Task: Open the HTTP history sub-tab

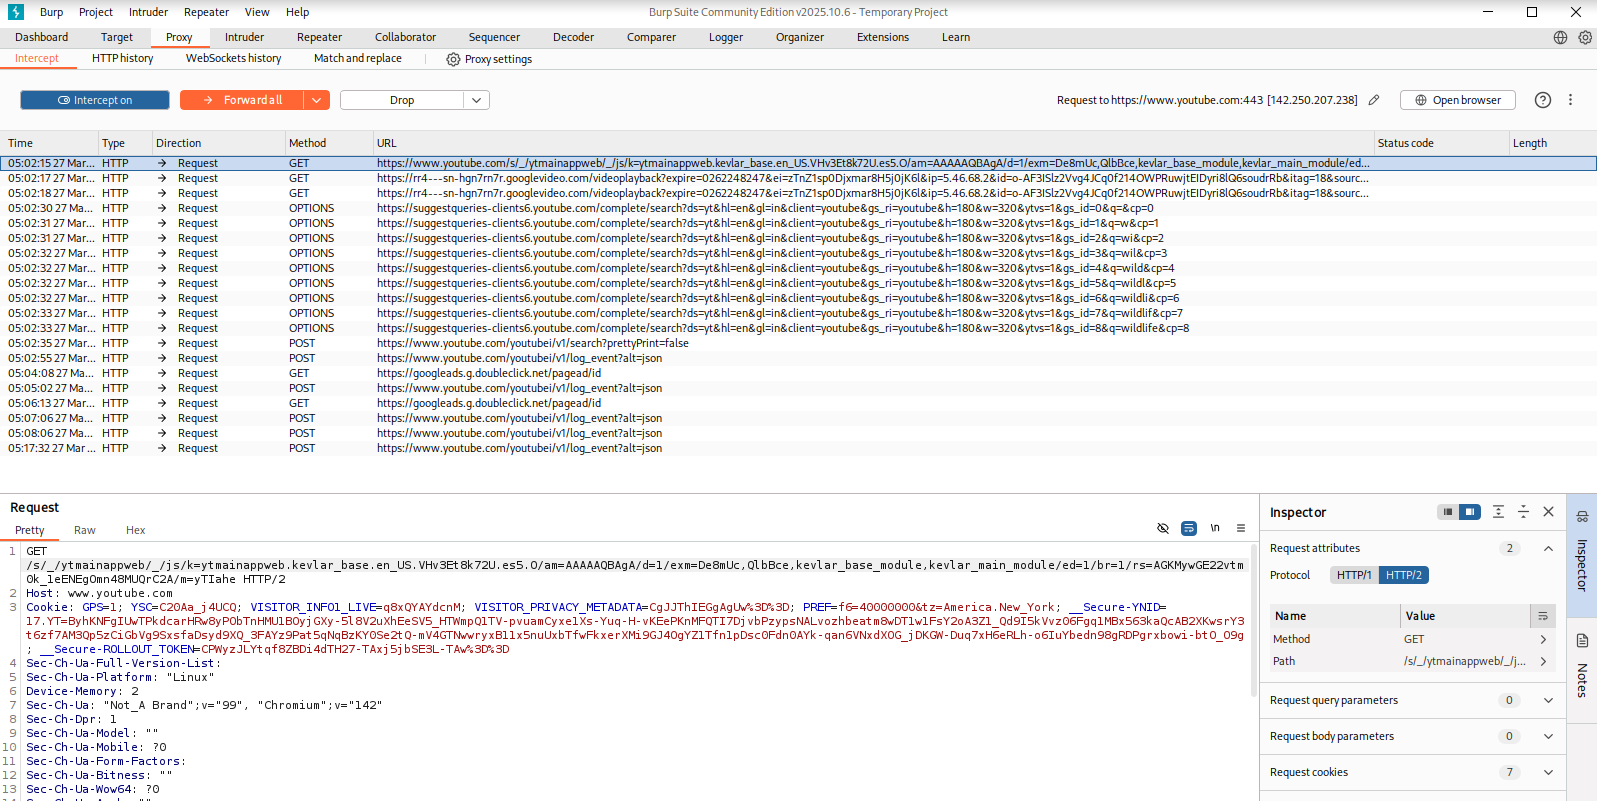Action: (x=123, y=58)
